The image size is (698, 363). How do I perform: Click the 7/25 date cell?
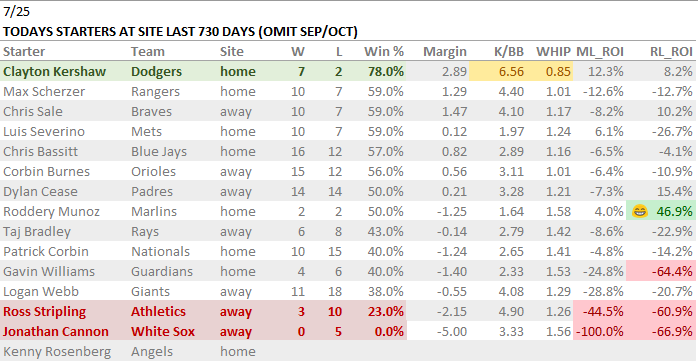point(16,12)
